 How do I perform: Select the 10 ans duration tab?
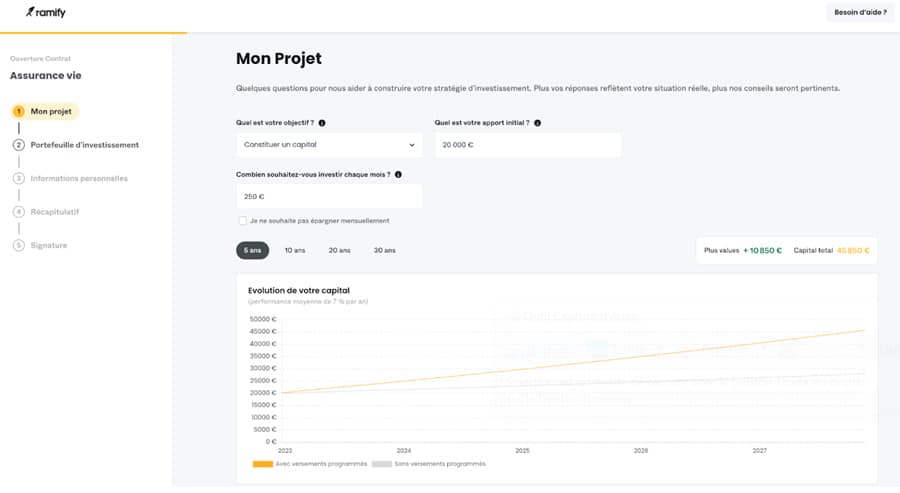295,250
